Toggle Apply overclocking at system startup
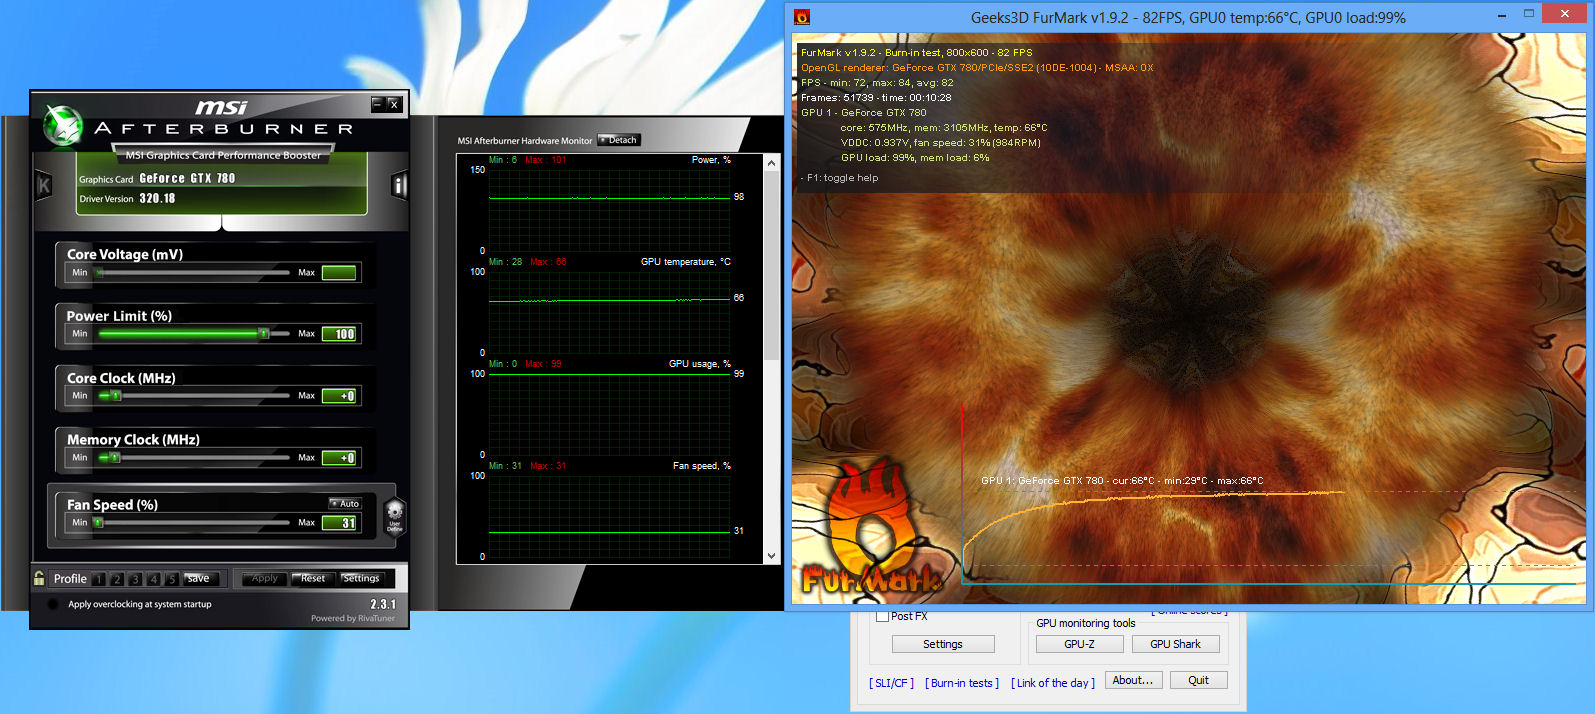 (53, 604)
